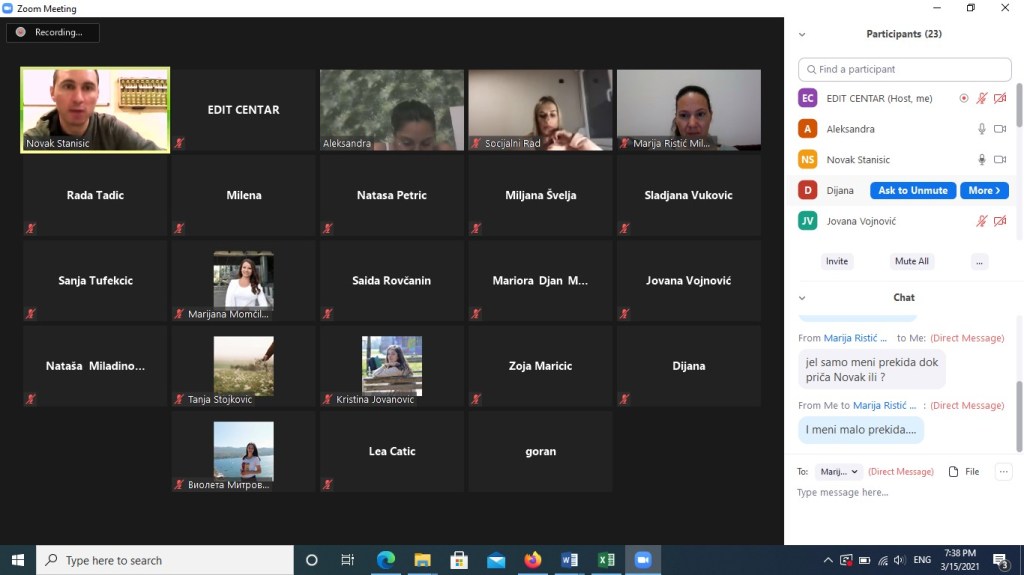Click the muted microphone icon for Jovana Vojnović
Screen dimensions: 1024x575
[982, 221]
